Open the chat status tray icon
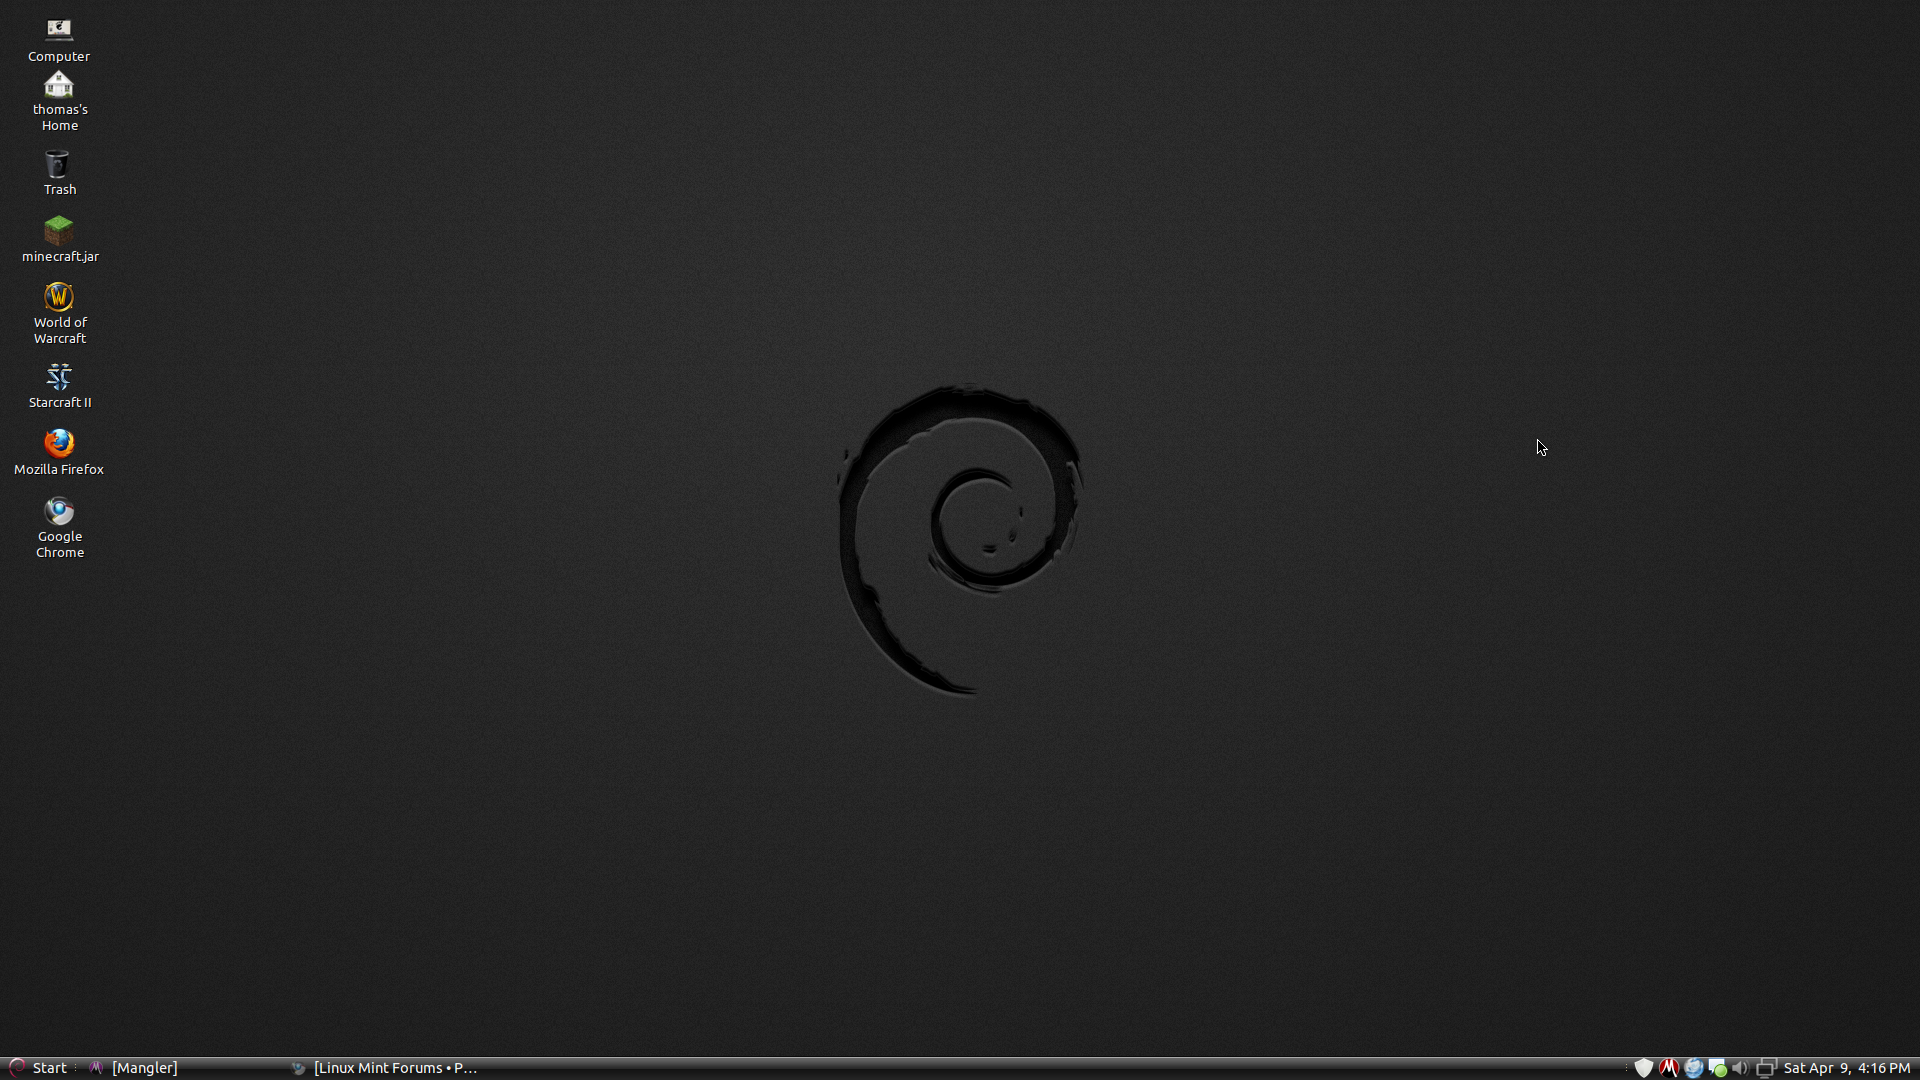Screen dimensions: 1920x1080 [1717, 1068]
